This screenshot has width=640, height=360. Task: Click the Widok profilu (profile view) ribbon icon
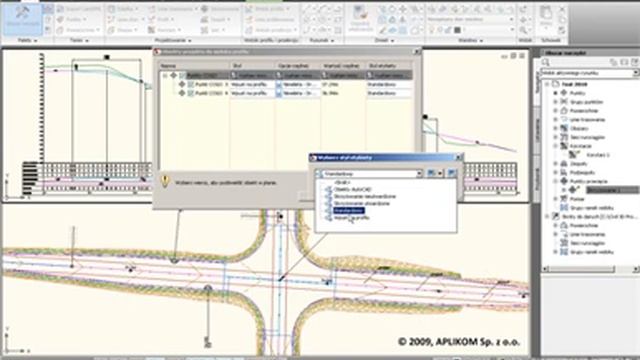(x=249, y=9)
